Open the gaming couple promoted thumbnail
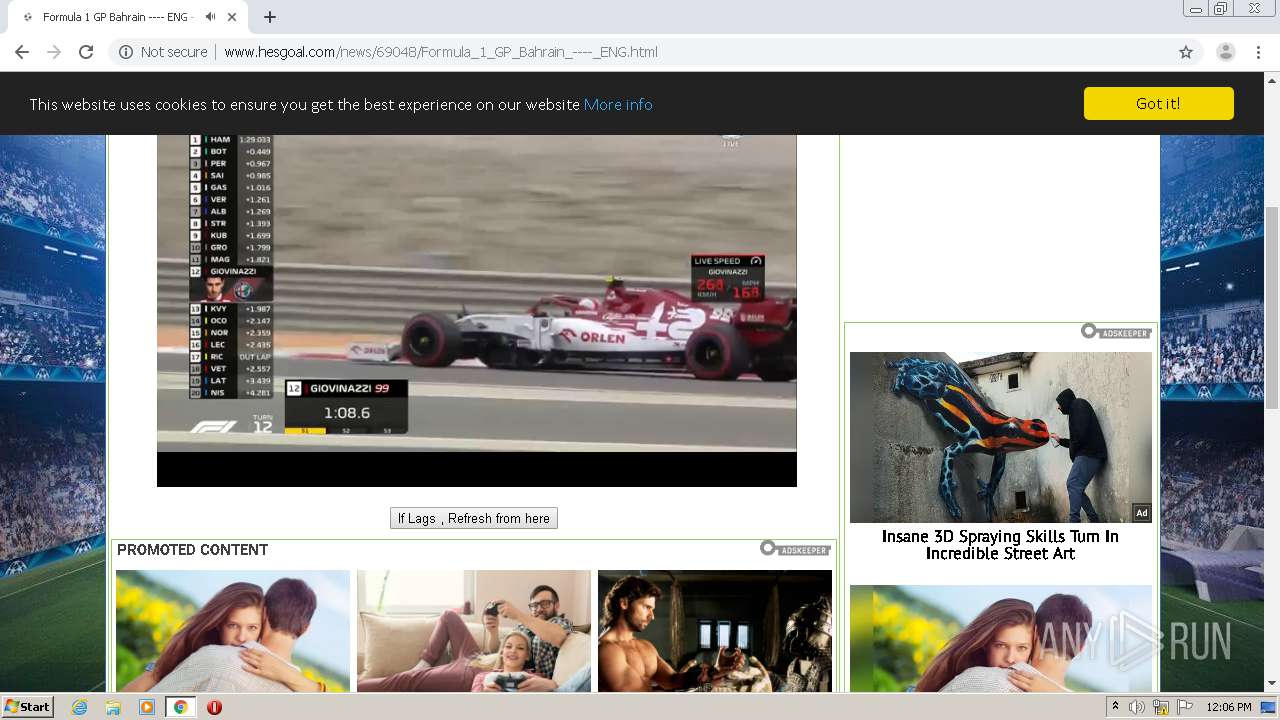This screenshot has width=1280, height=720. click(474, 631)
